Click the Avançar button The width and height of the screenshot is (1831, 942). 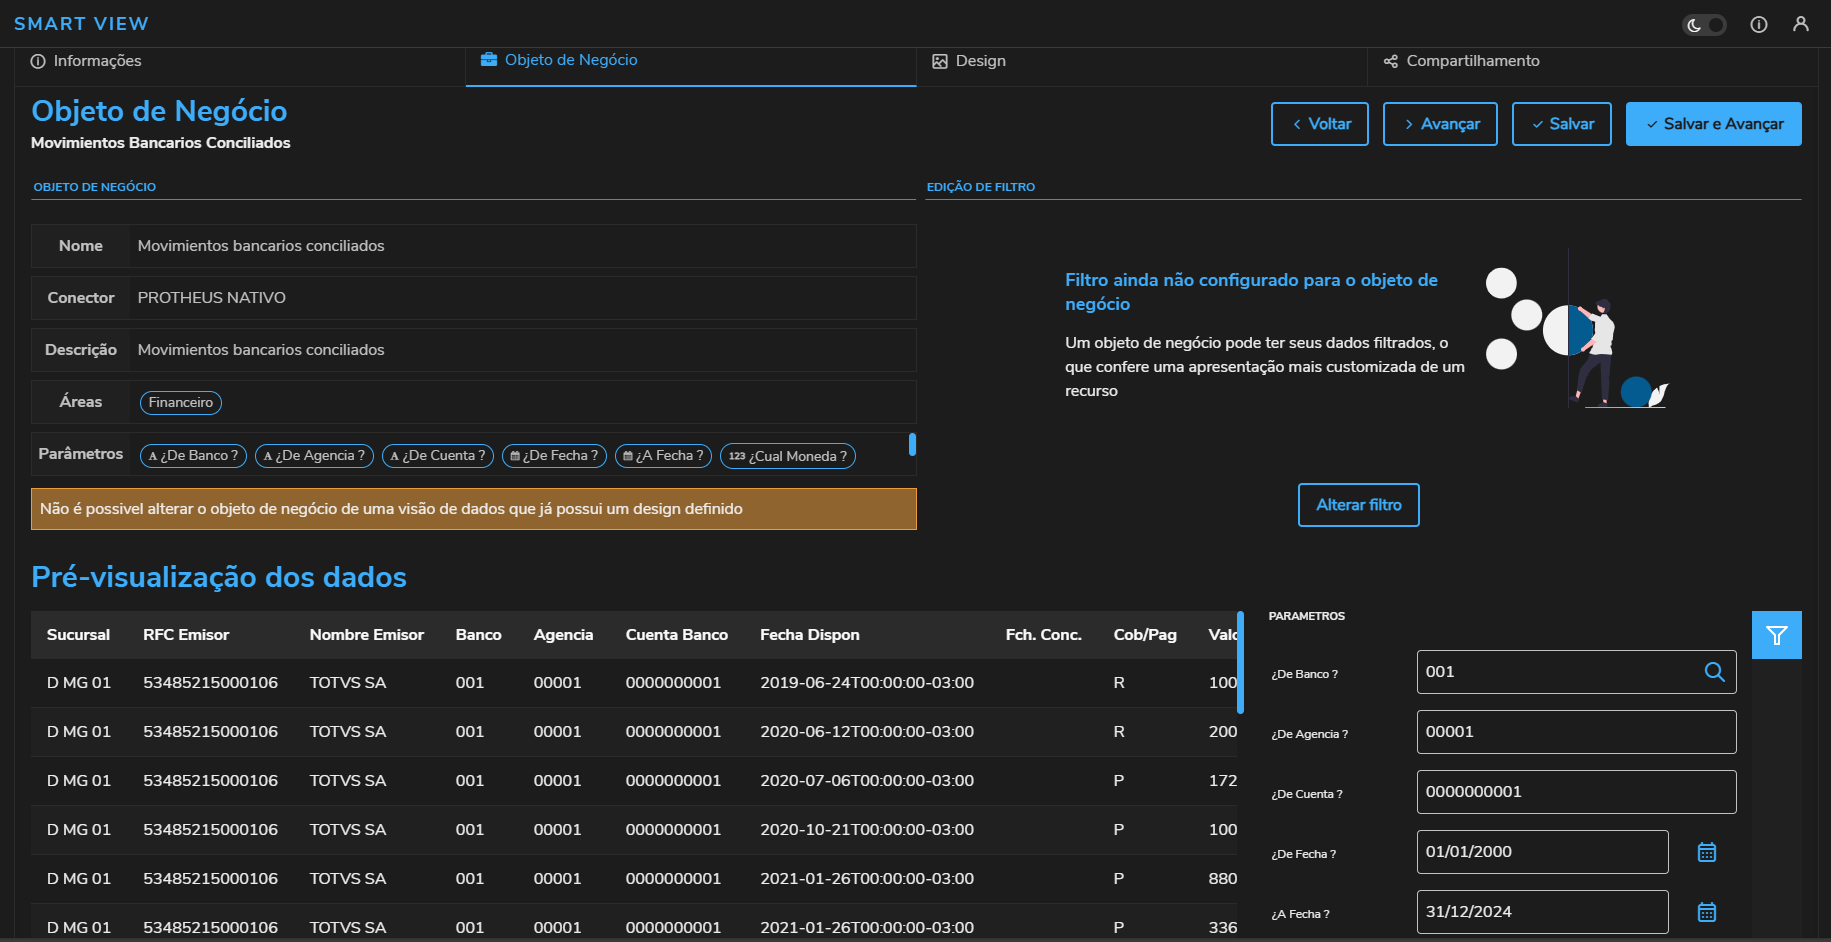(1439, 124)
